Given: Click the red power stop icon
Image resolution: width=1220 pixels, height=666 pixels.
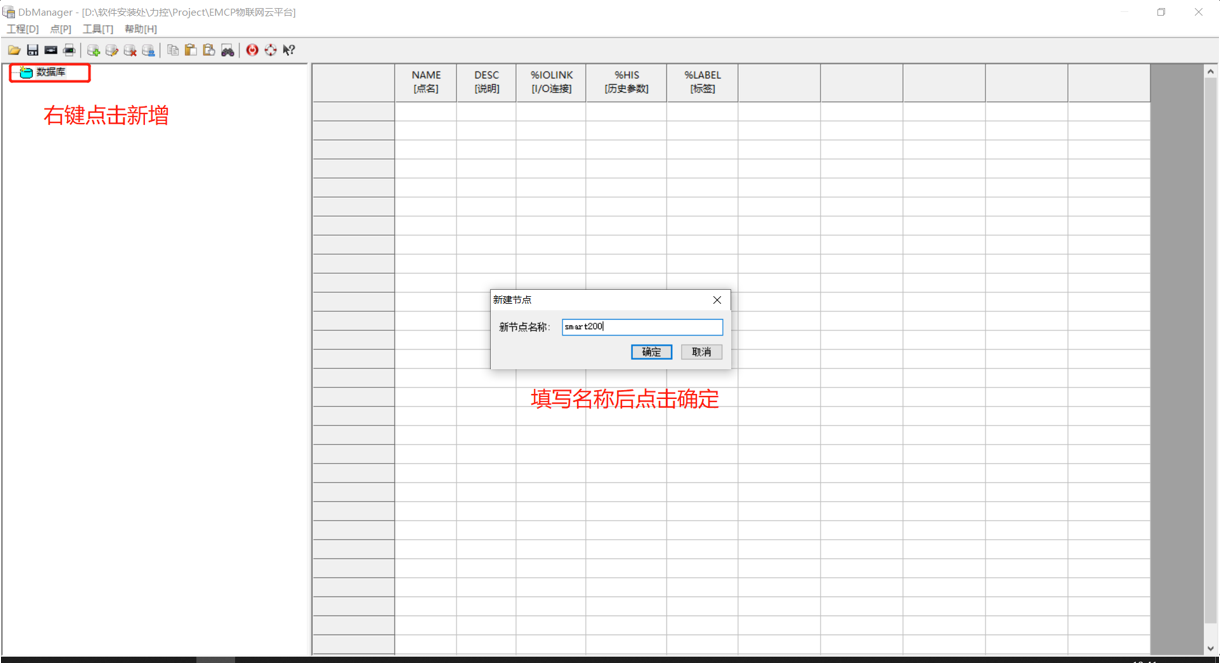Looking at the screenshot, I should [253, 50].
